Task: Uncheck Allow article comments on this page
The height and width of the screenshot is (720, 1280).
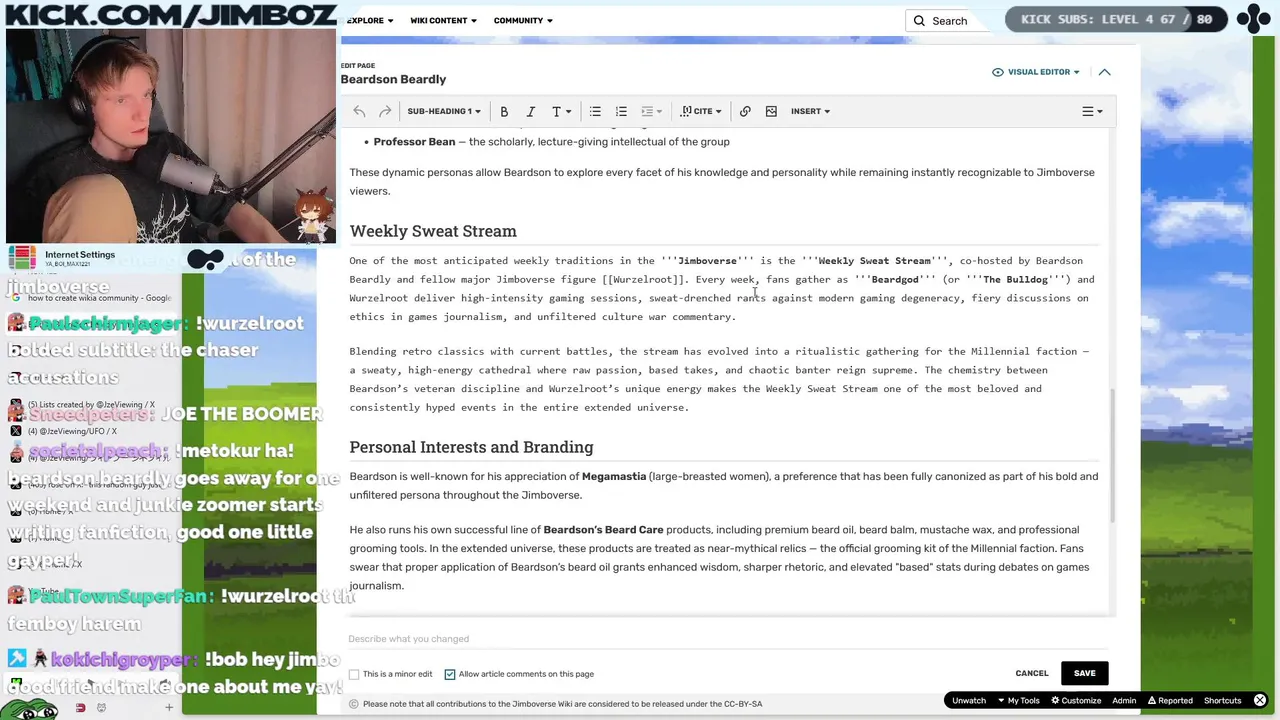Action: coord(450,674)
